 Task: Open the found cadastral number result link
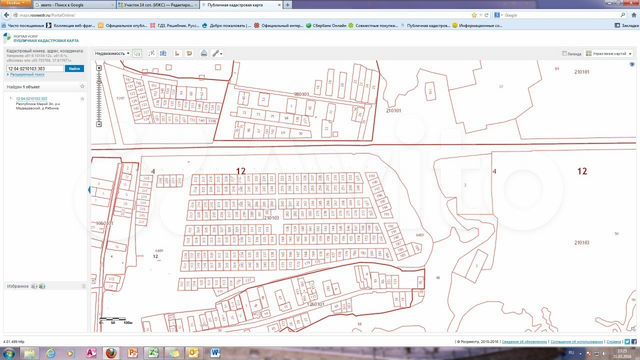pos(31,99)
